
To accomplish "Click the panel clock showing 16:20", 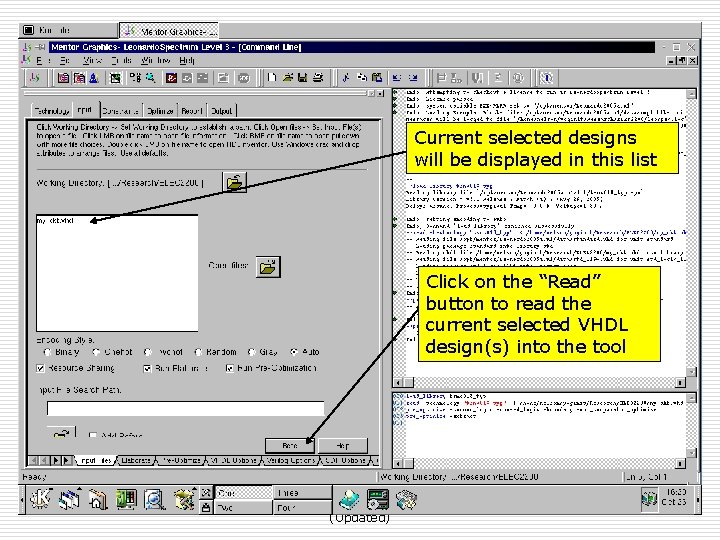I will [674, 497].
